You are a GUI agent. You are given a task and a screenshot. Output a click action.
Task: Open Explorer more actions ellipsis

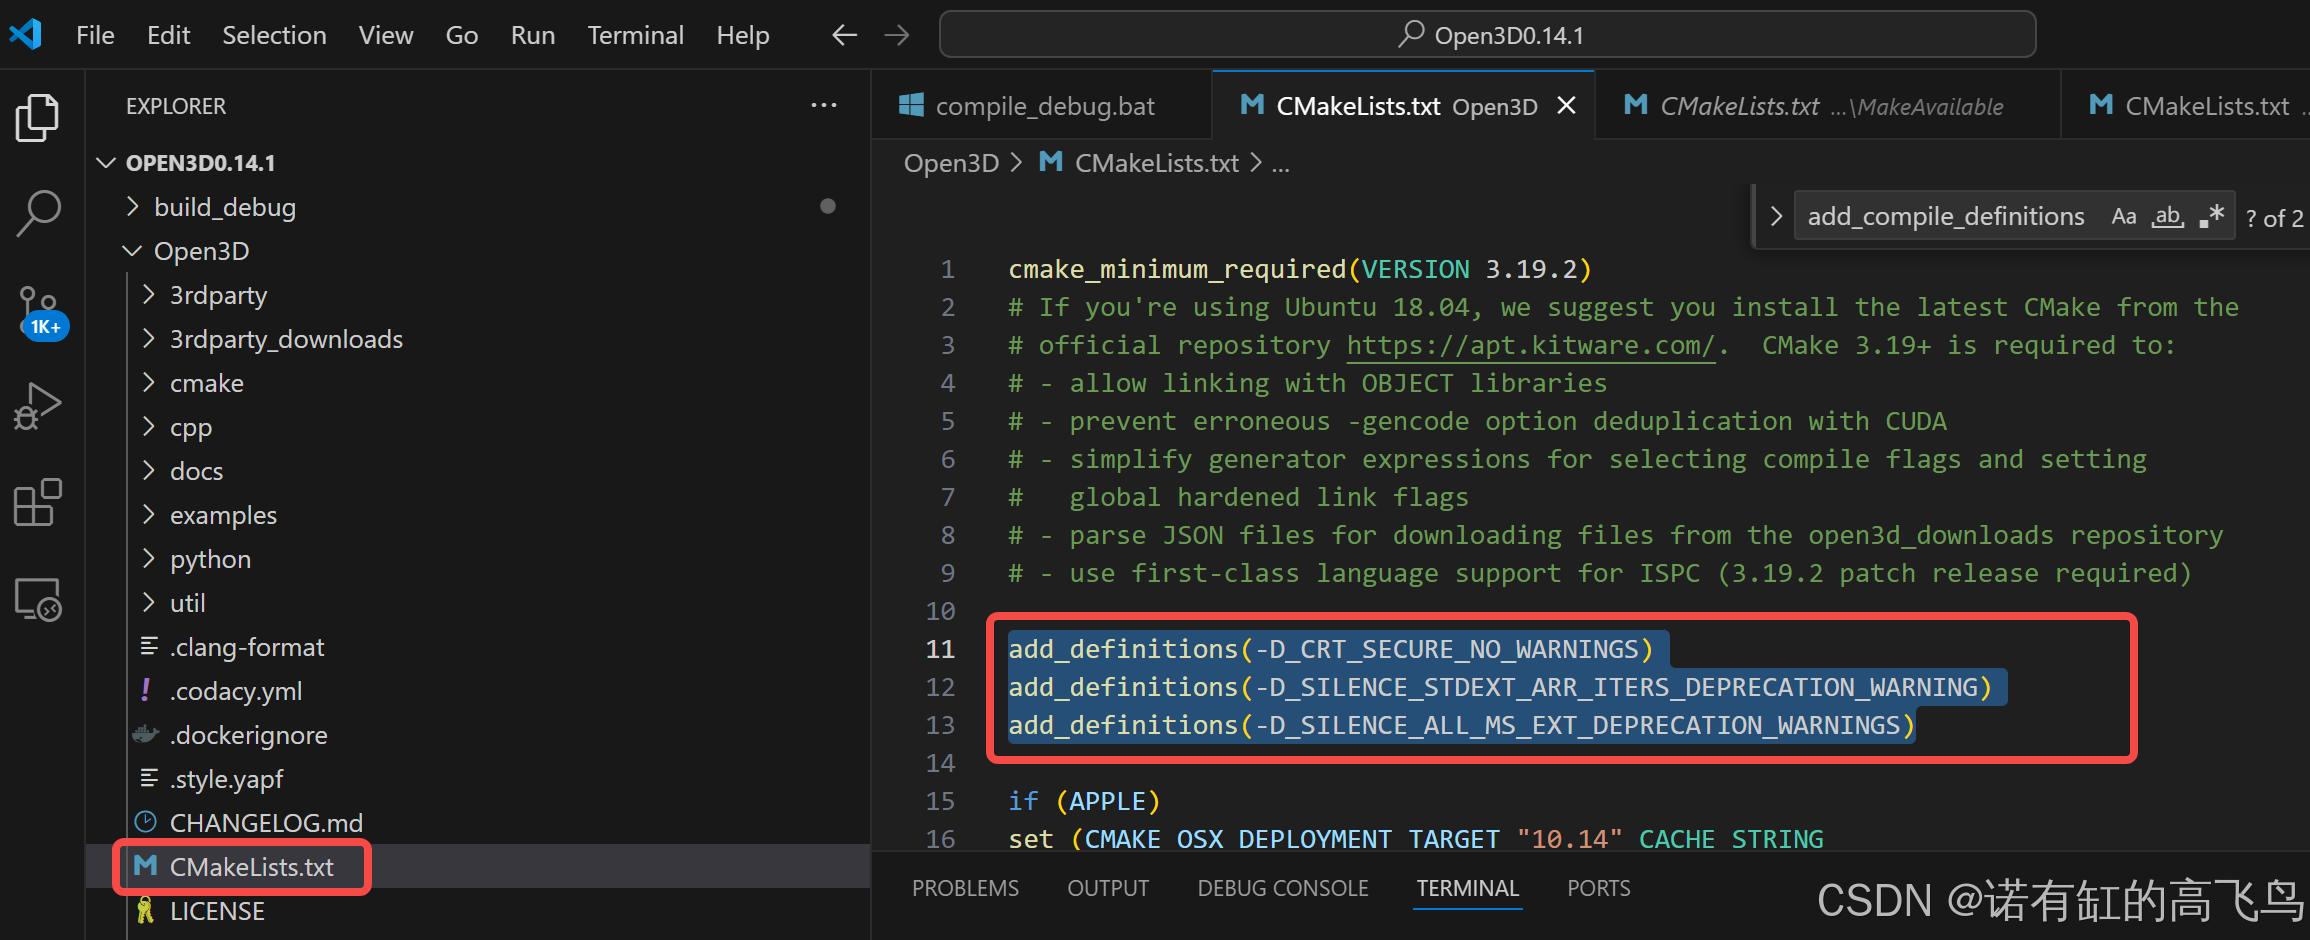pyautogui.click(x=824, y=105)
